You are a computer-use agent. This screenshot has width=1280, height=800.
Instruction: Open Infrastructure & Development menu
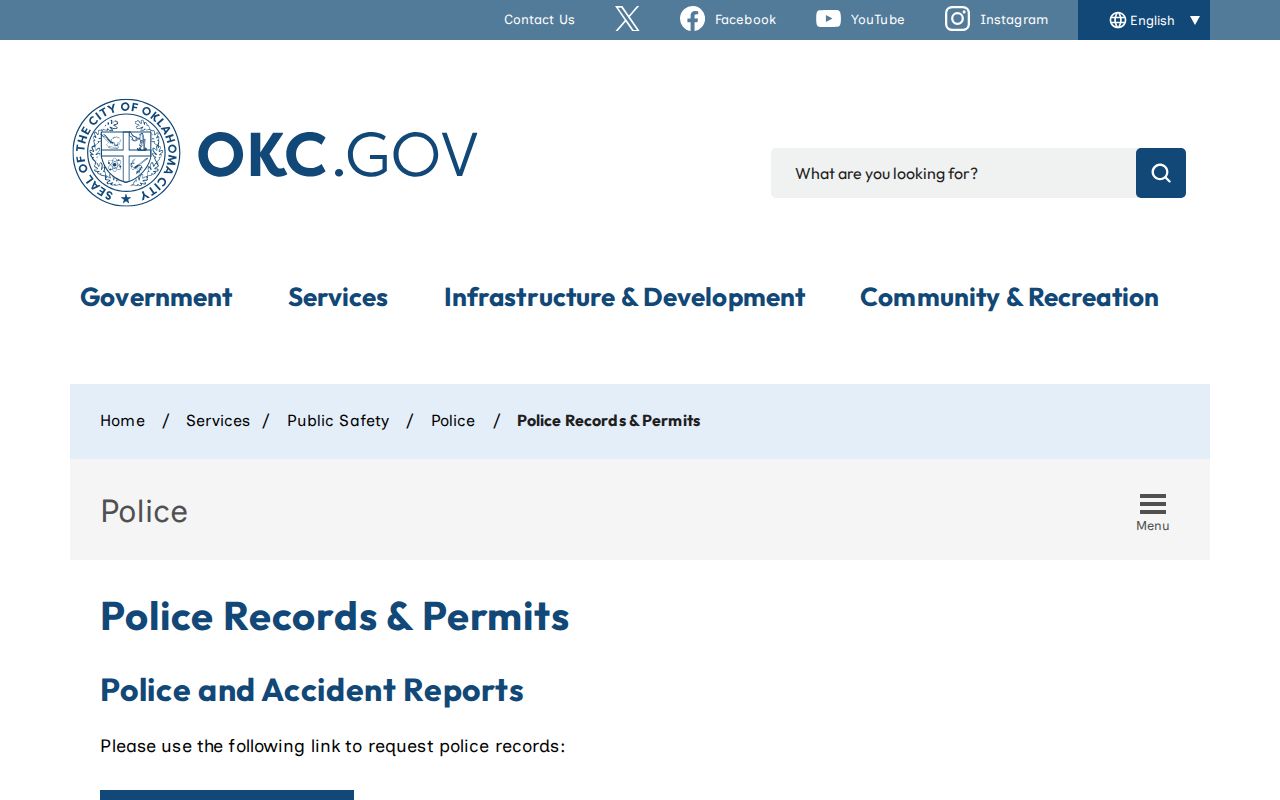click(624, 297)
